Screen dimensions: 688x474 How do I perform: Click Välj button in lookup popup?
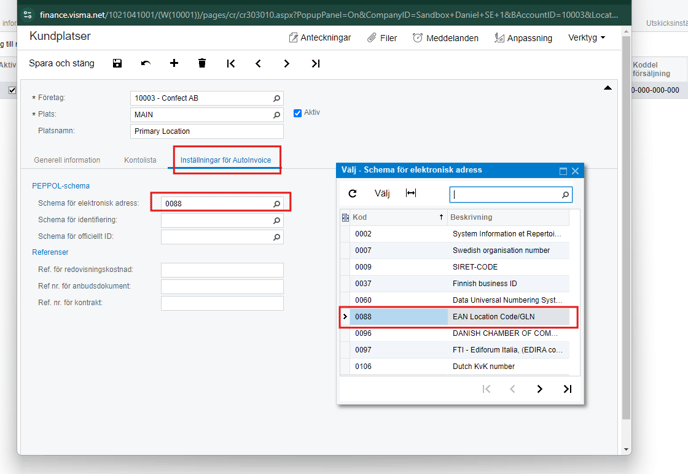(382, 194)
